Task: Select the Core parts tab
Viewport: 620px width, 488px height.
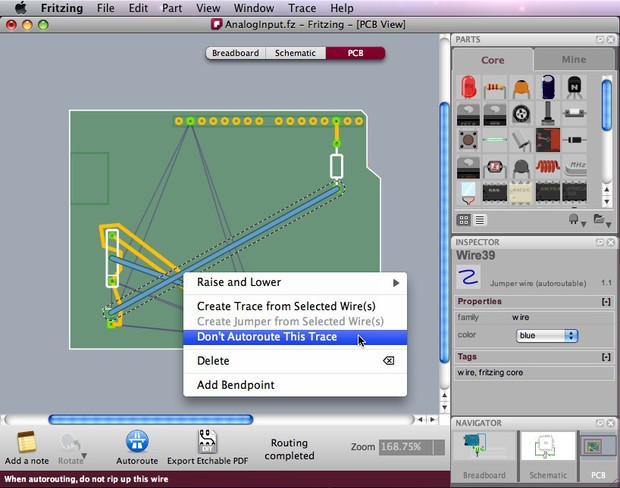Action: point(493,60)
